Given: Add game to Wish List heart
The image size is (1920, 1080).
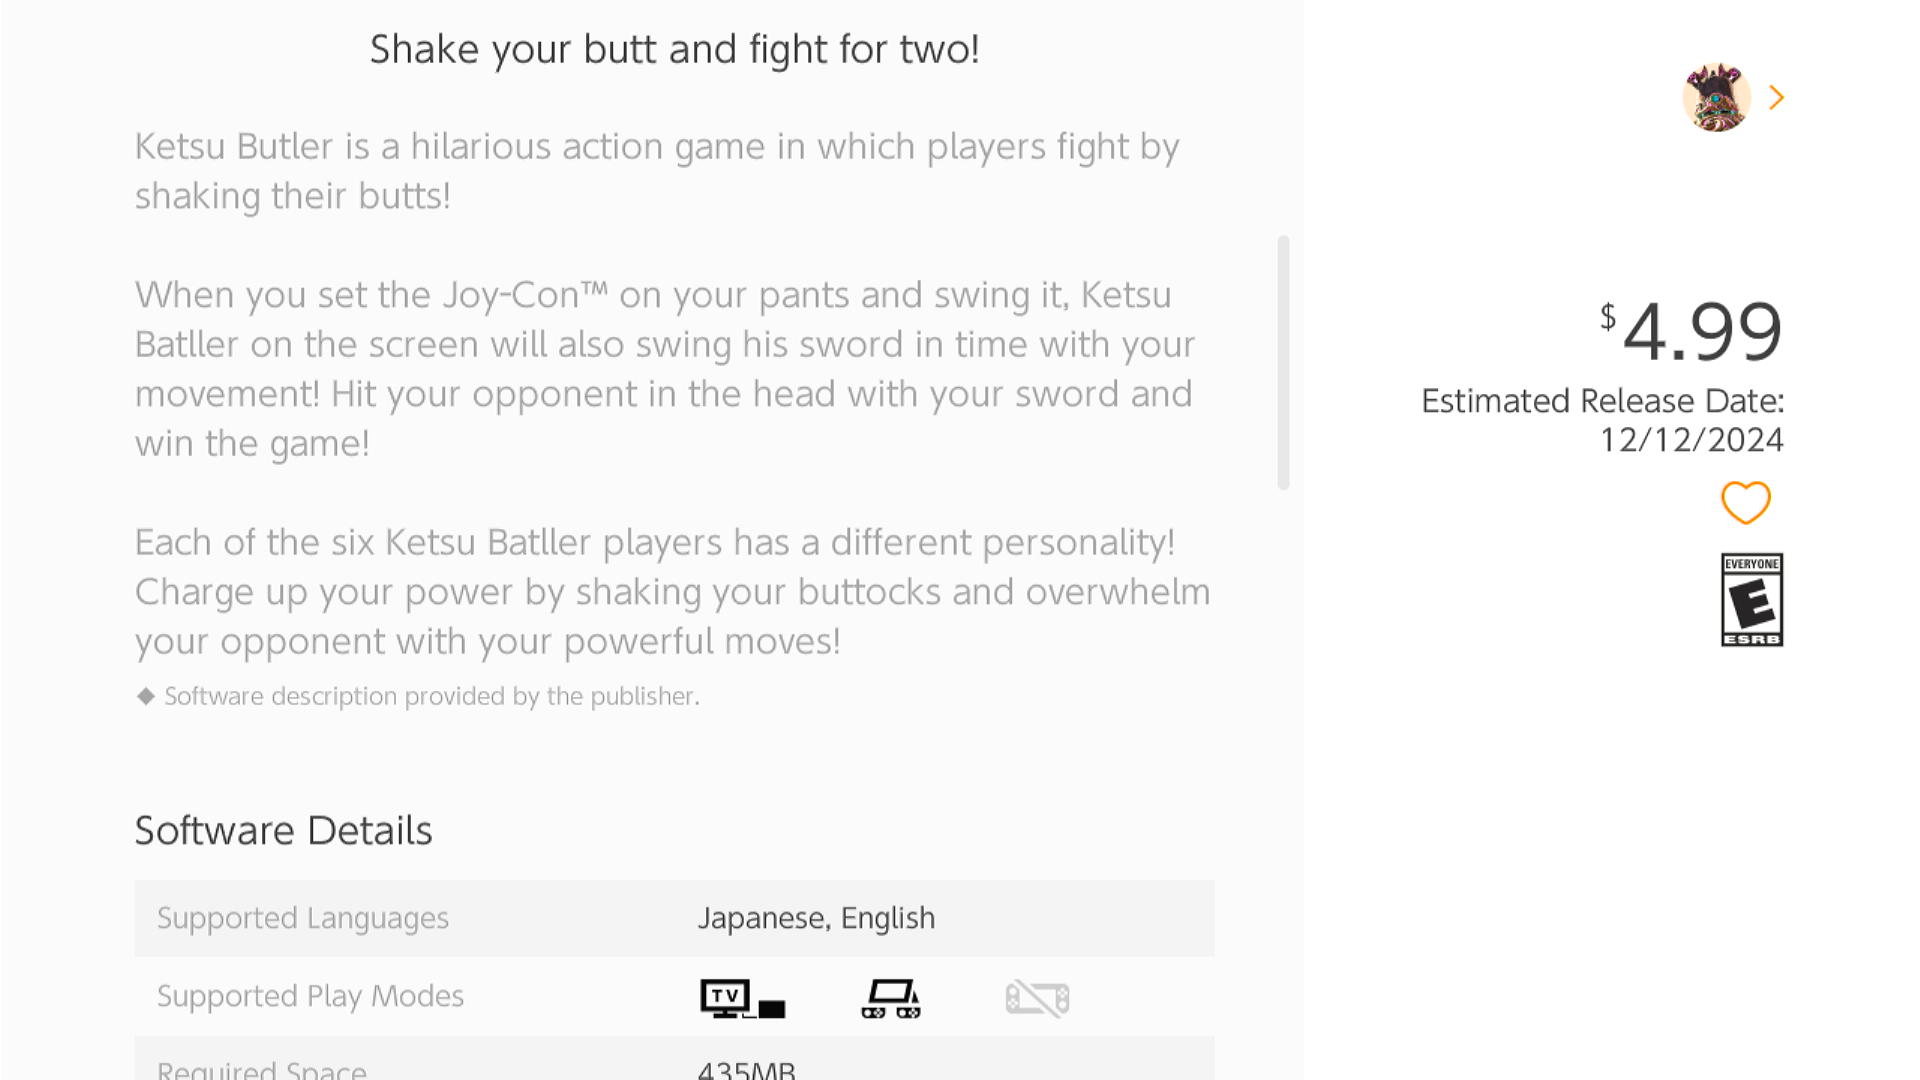Looking at the screenshot, I should pos(1745,502).
